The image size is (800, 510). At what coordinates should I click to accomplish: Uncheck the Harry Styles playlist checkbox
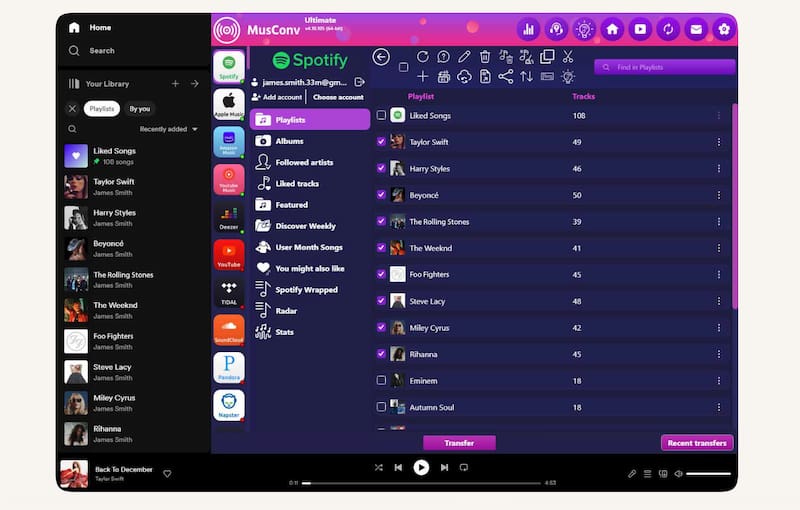(x=381, y=168)
